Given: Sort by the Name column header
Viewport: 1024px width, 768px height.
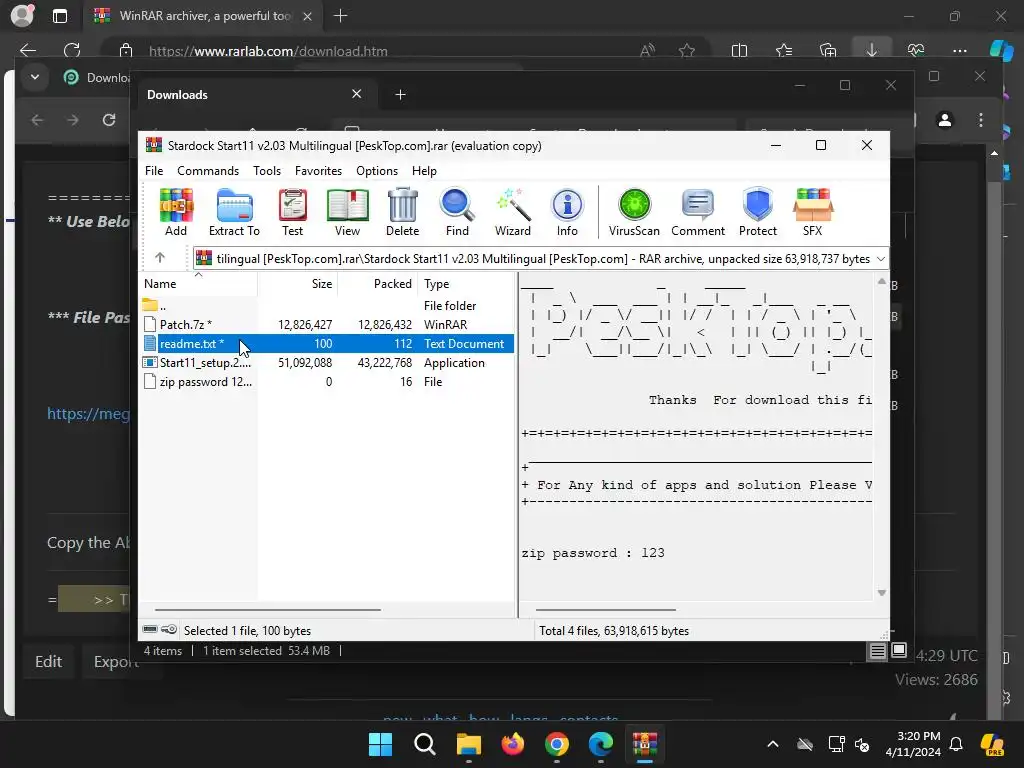Looking at the screenshot, I should click(x=199, y=283).
